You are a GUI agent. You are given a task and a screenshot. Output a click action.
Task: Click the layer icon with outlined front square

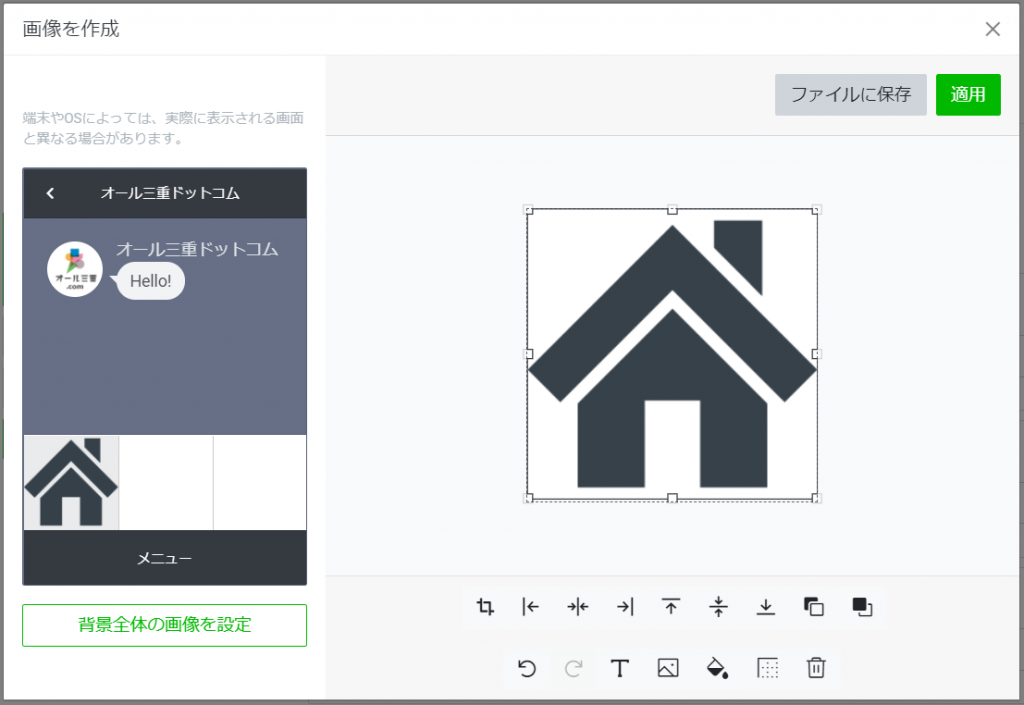(813, 606)
